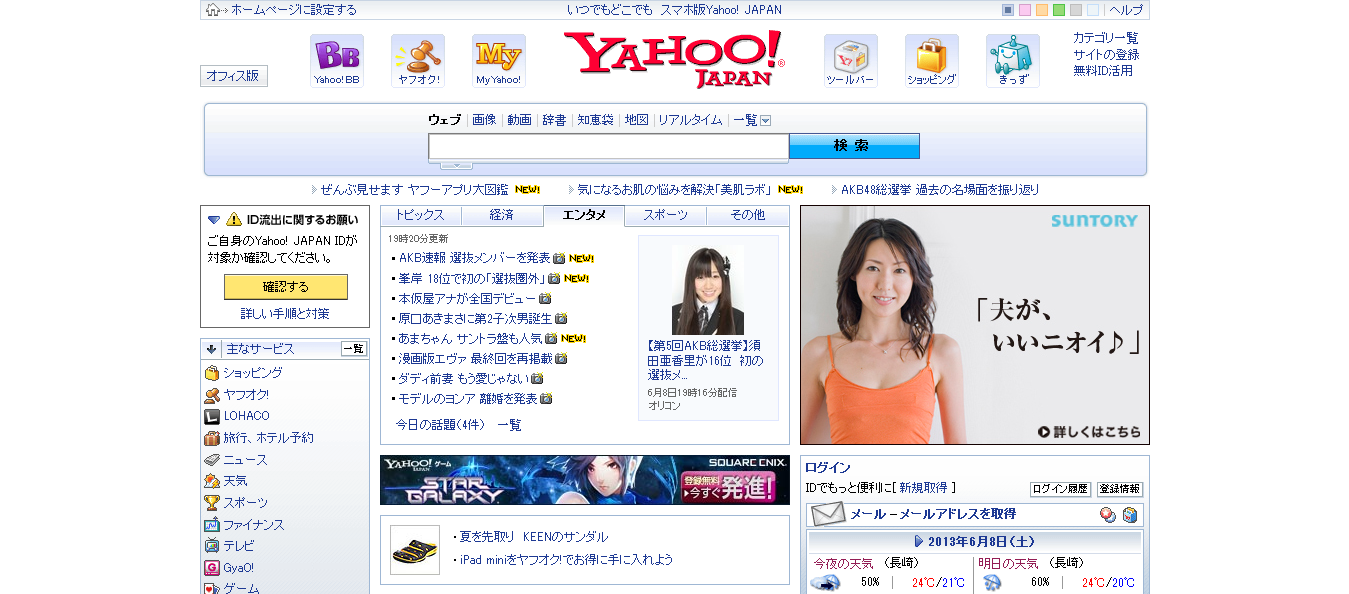Select the green theme color swatch
1349x594 pixels.
1059,10
